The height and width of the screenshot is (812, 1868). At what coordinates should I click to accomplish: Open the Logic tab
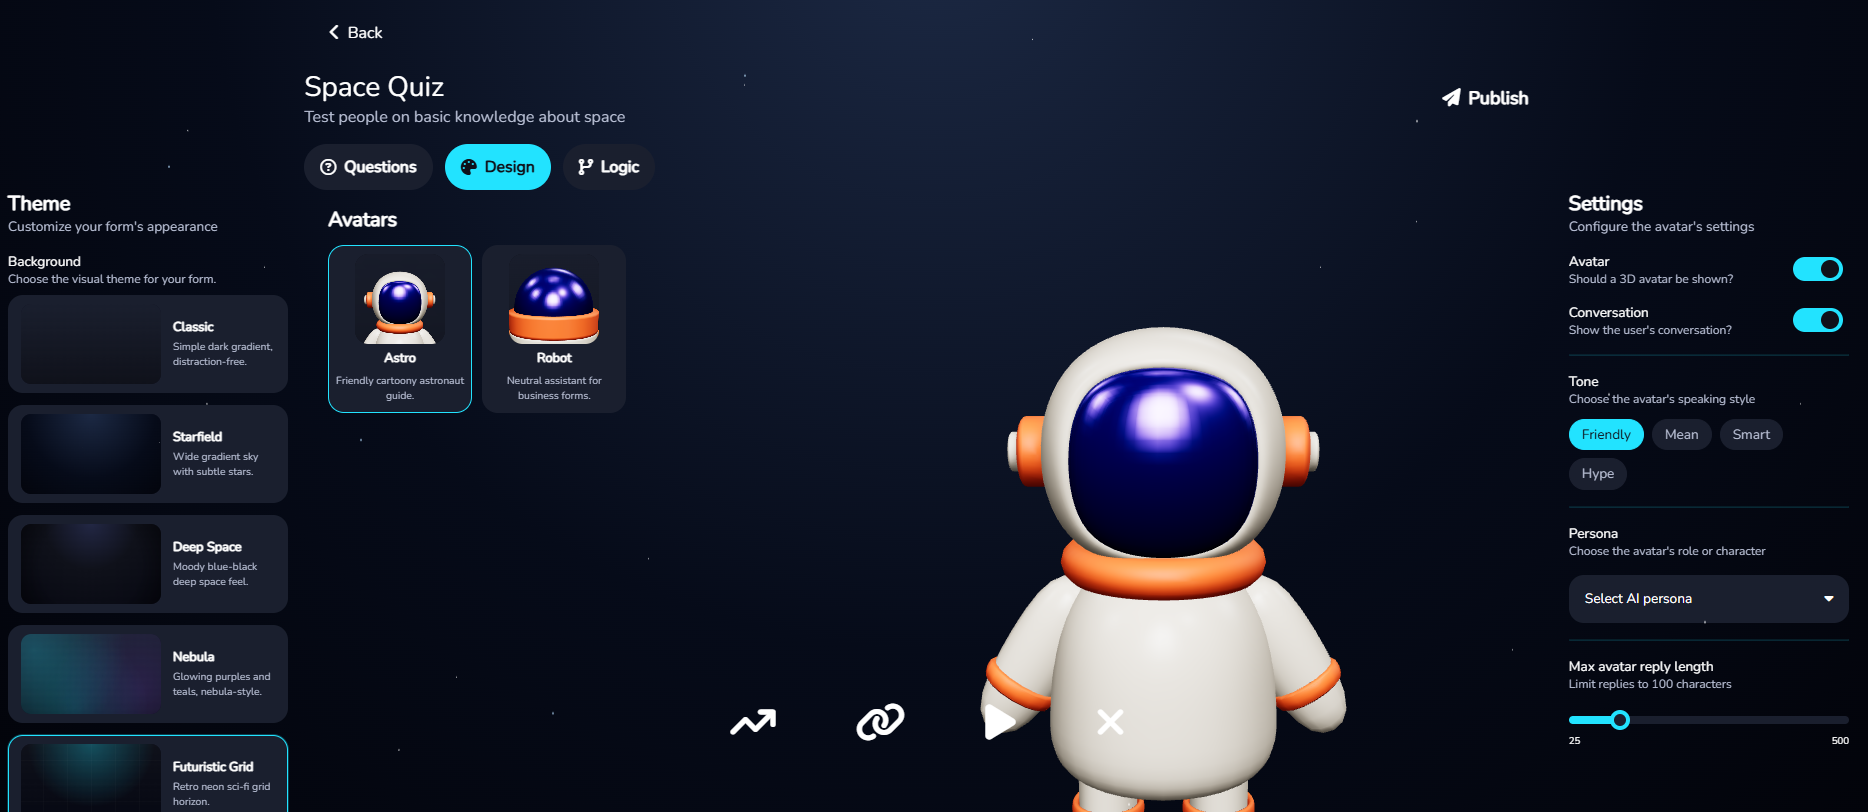tap(609, 167)
